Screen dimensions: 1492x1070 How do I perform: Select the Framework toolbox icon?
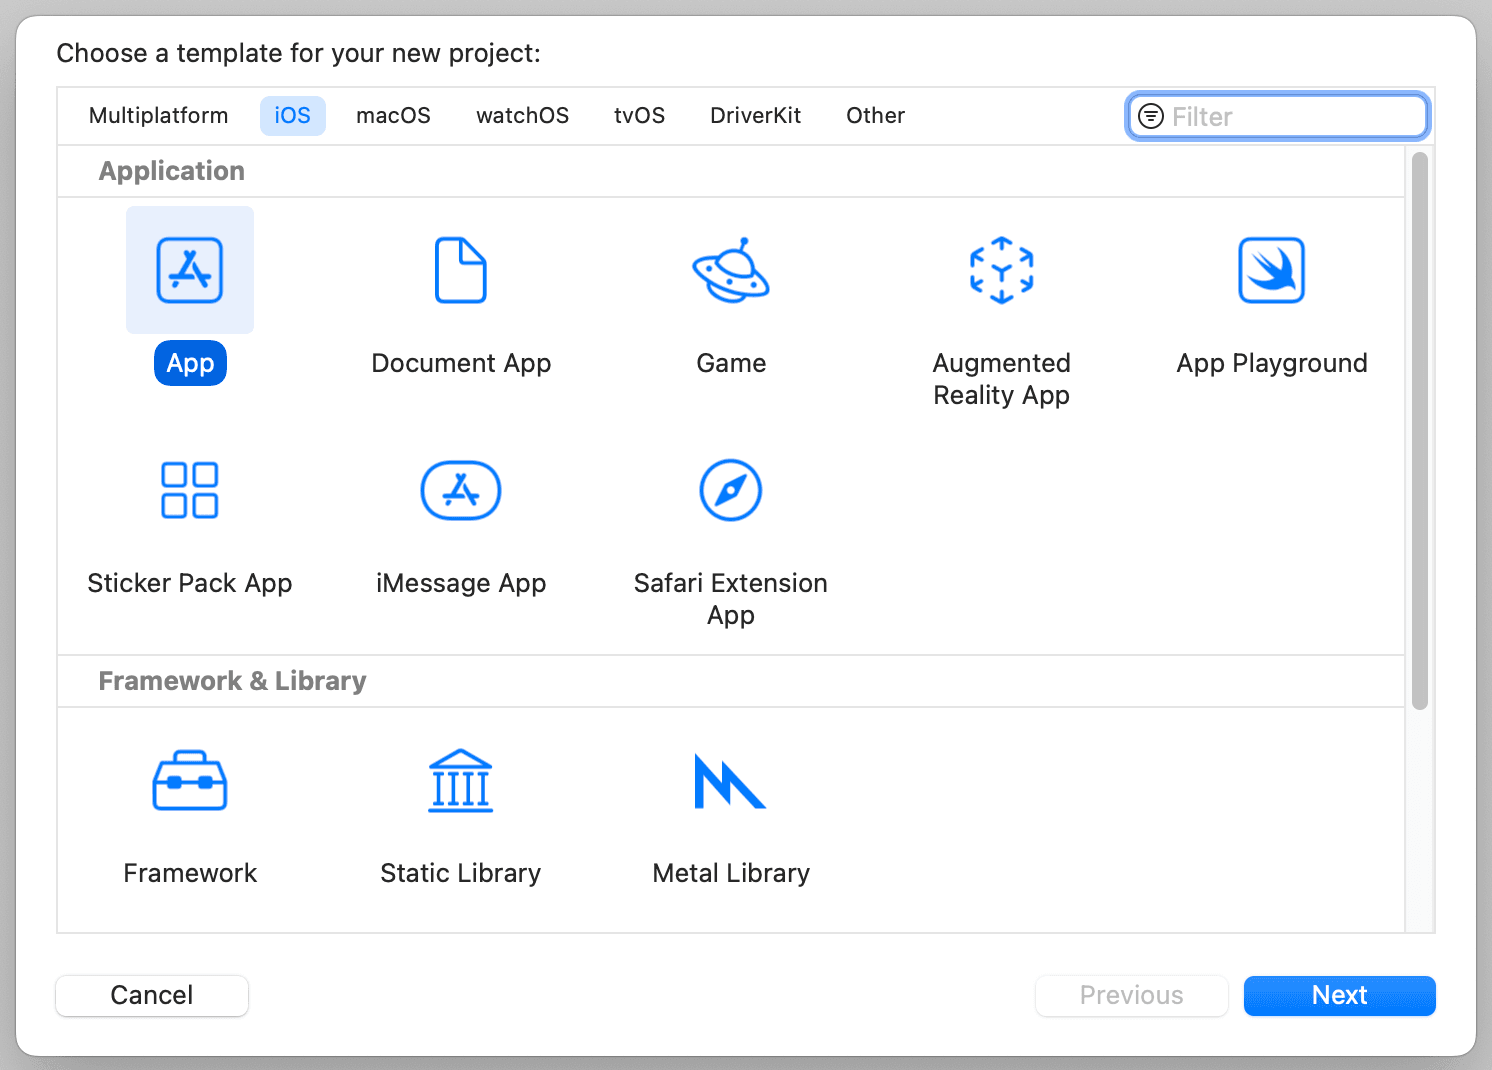click(x=190, y=780)
